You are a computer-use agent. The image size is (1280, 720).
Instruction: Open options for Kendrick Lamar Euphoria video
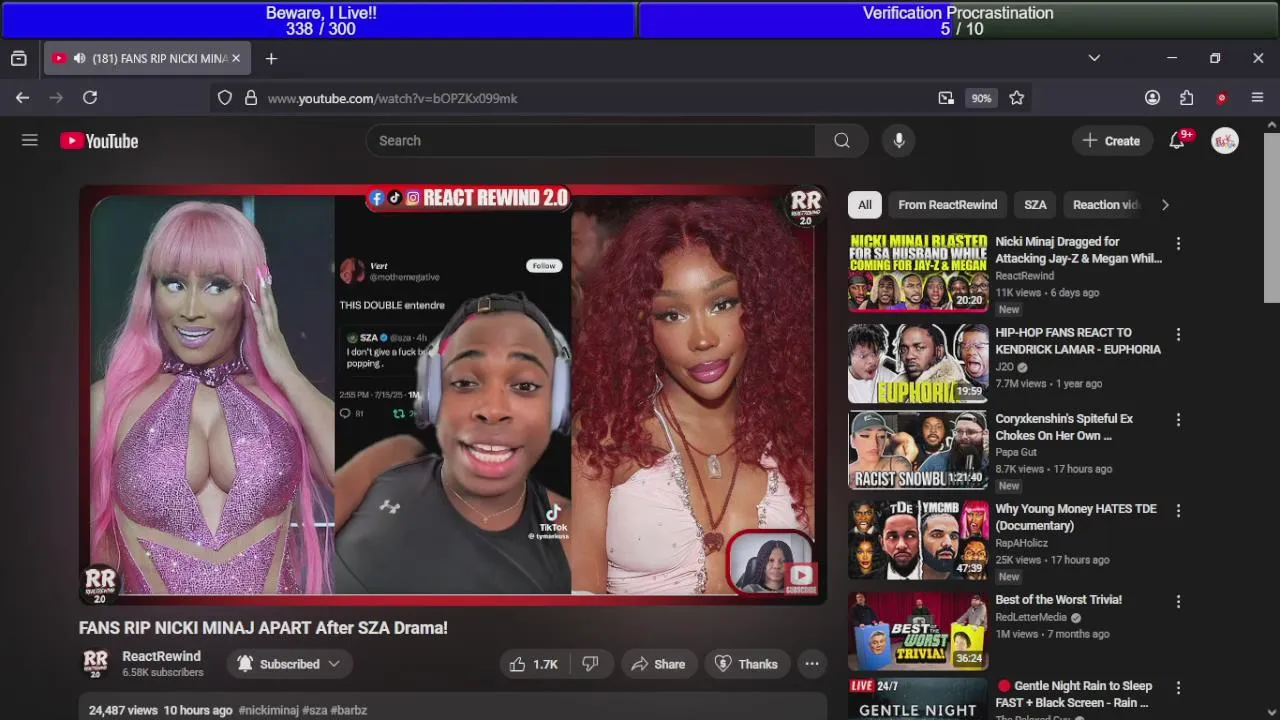click(x=1178, y=334)
